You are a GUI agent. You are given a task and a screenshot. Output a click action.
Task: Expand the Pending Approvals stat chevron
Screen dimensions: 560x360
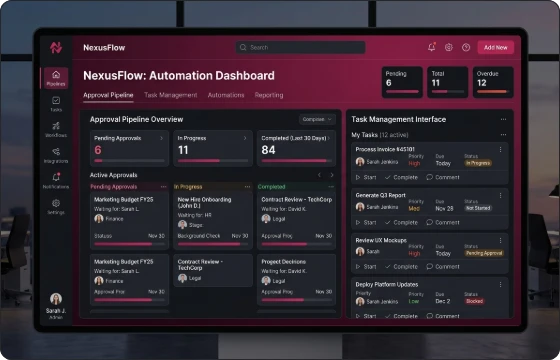click(x=161, y=138)
